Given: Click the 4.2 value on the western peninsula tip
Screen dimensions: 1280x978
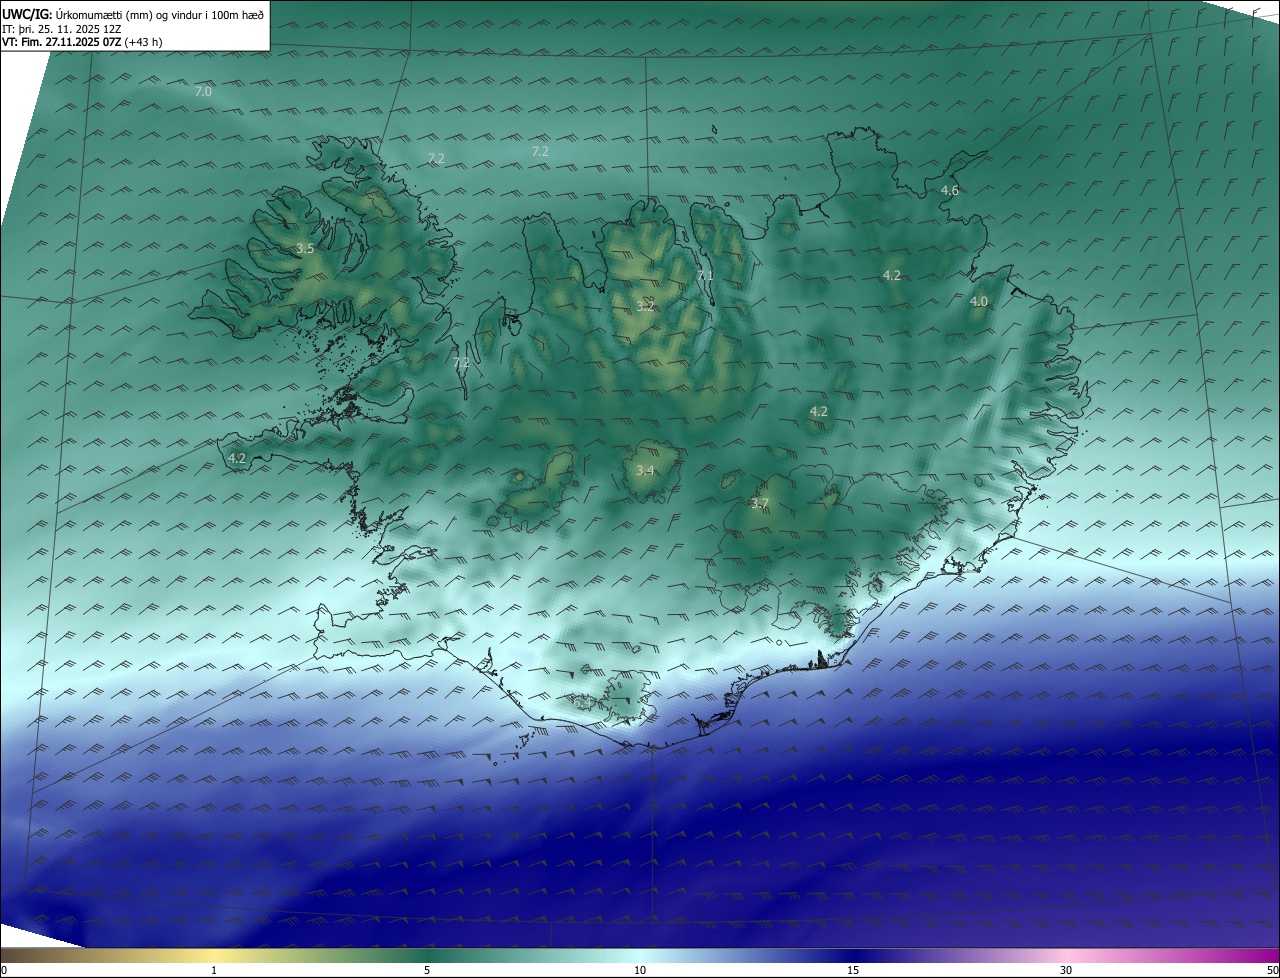Looking at the screenshot, I should coord(237,458).
